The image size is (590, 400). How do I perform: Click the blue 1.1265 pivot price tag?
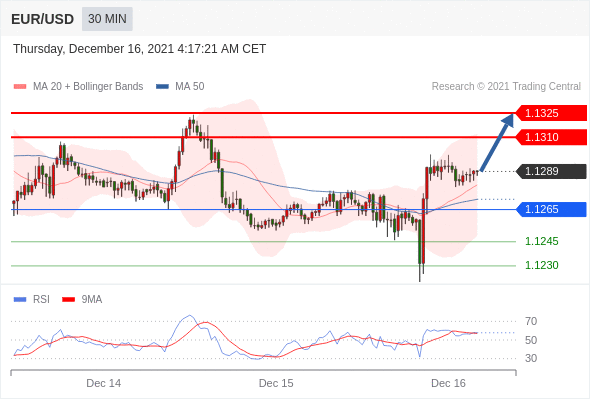coord(551,210)
